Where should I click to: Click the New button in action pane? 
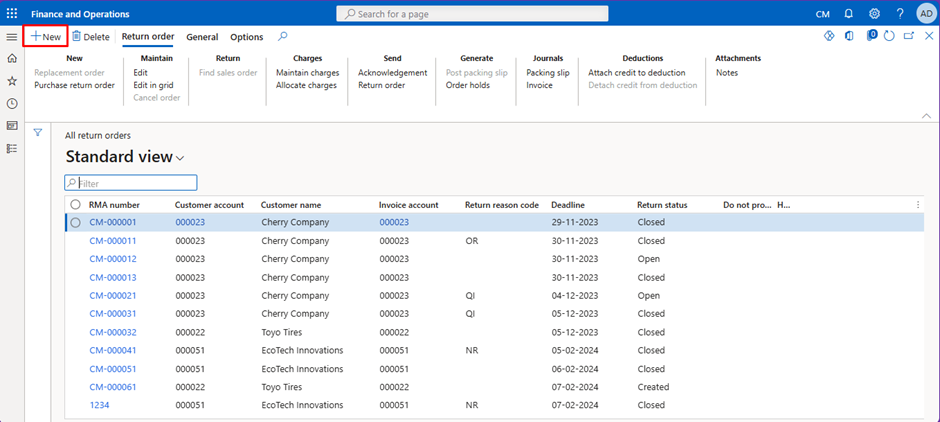point(46,37)
